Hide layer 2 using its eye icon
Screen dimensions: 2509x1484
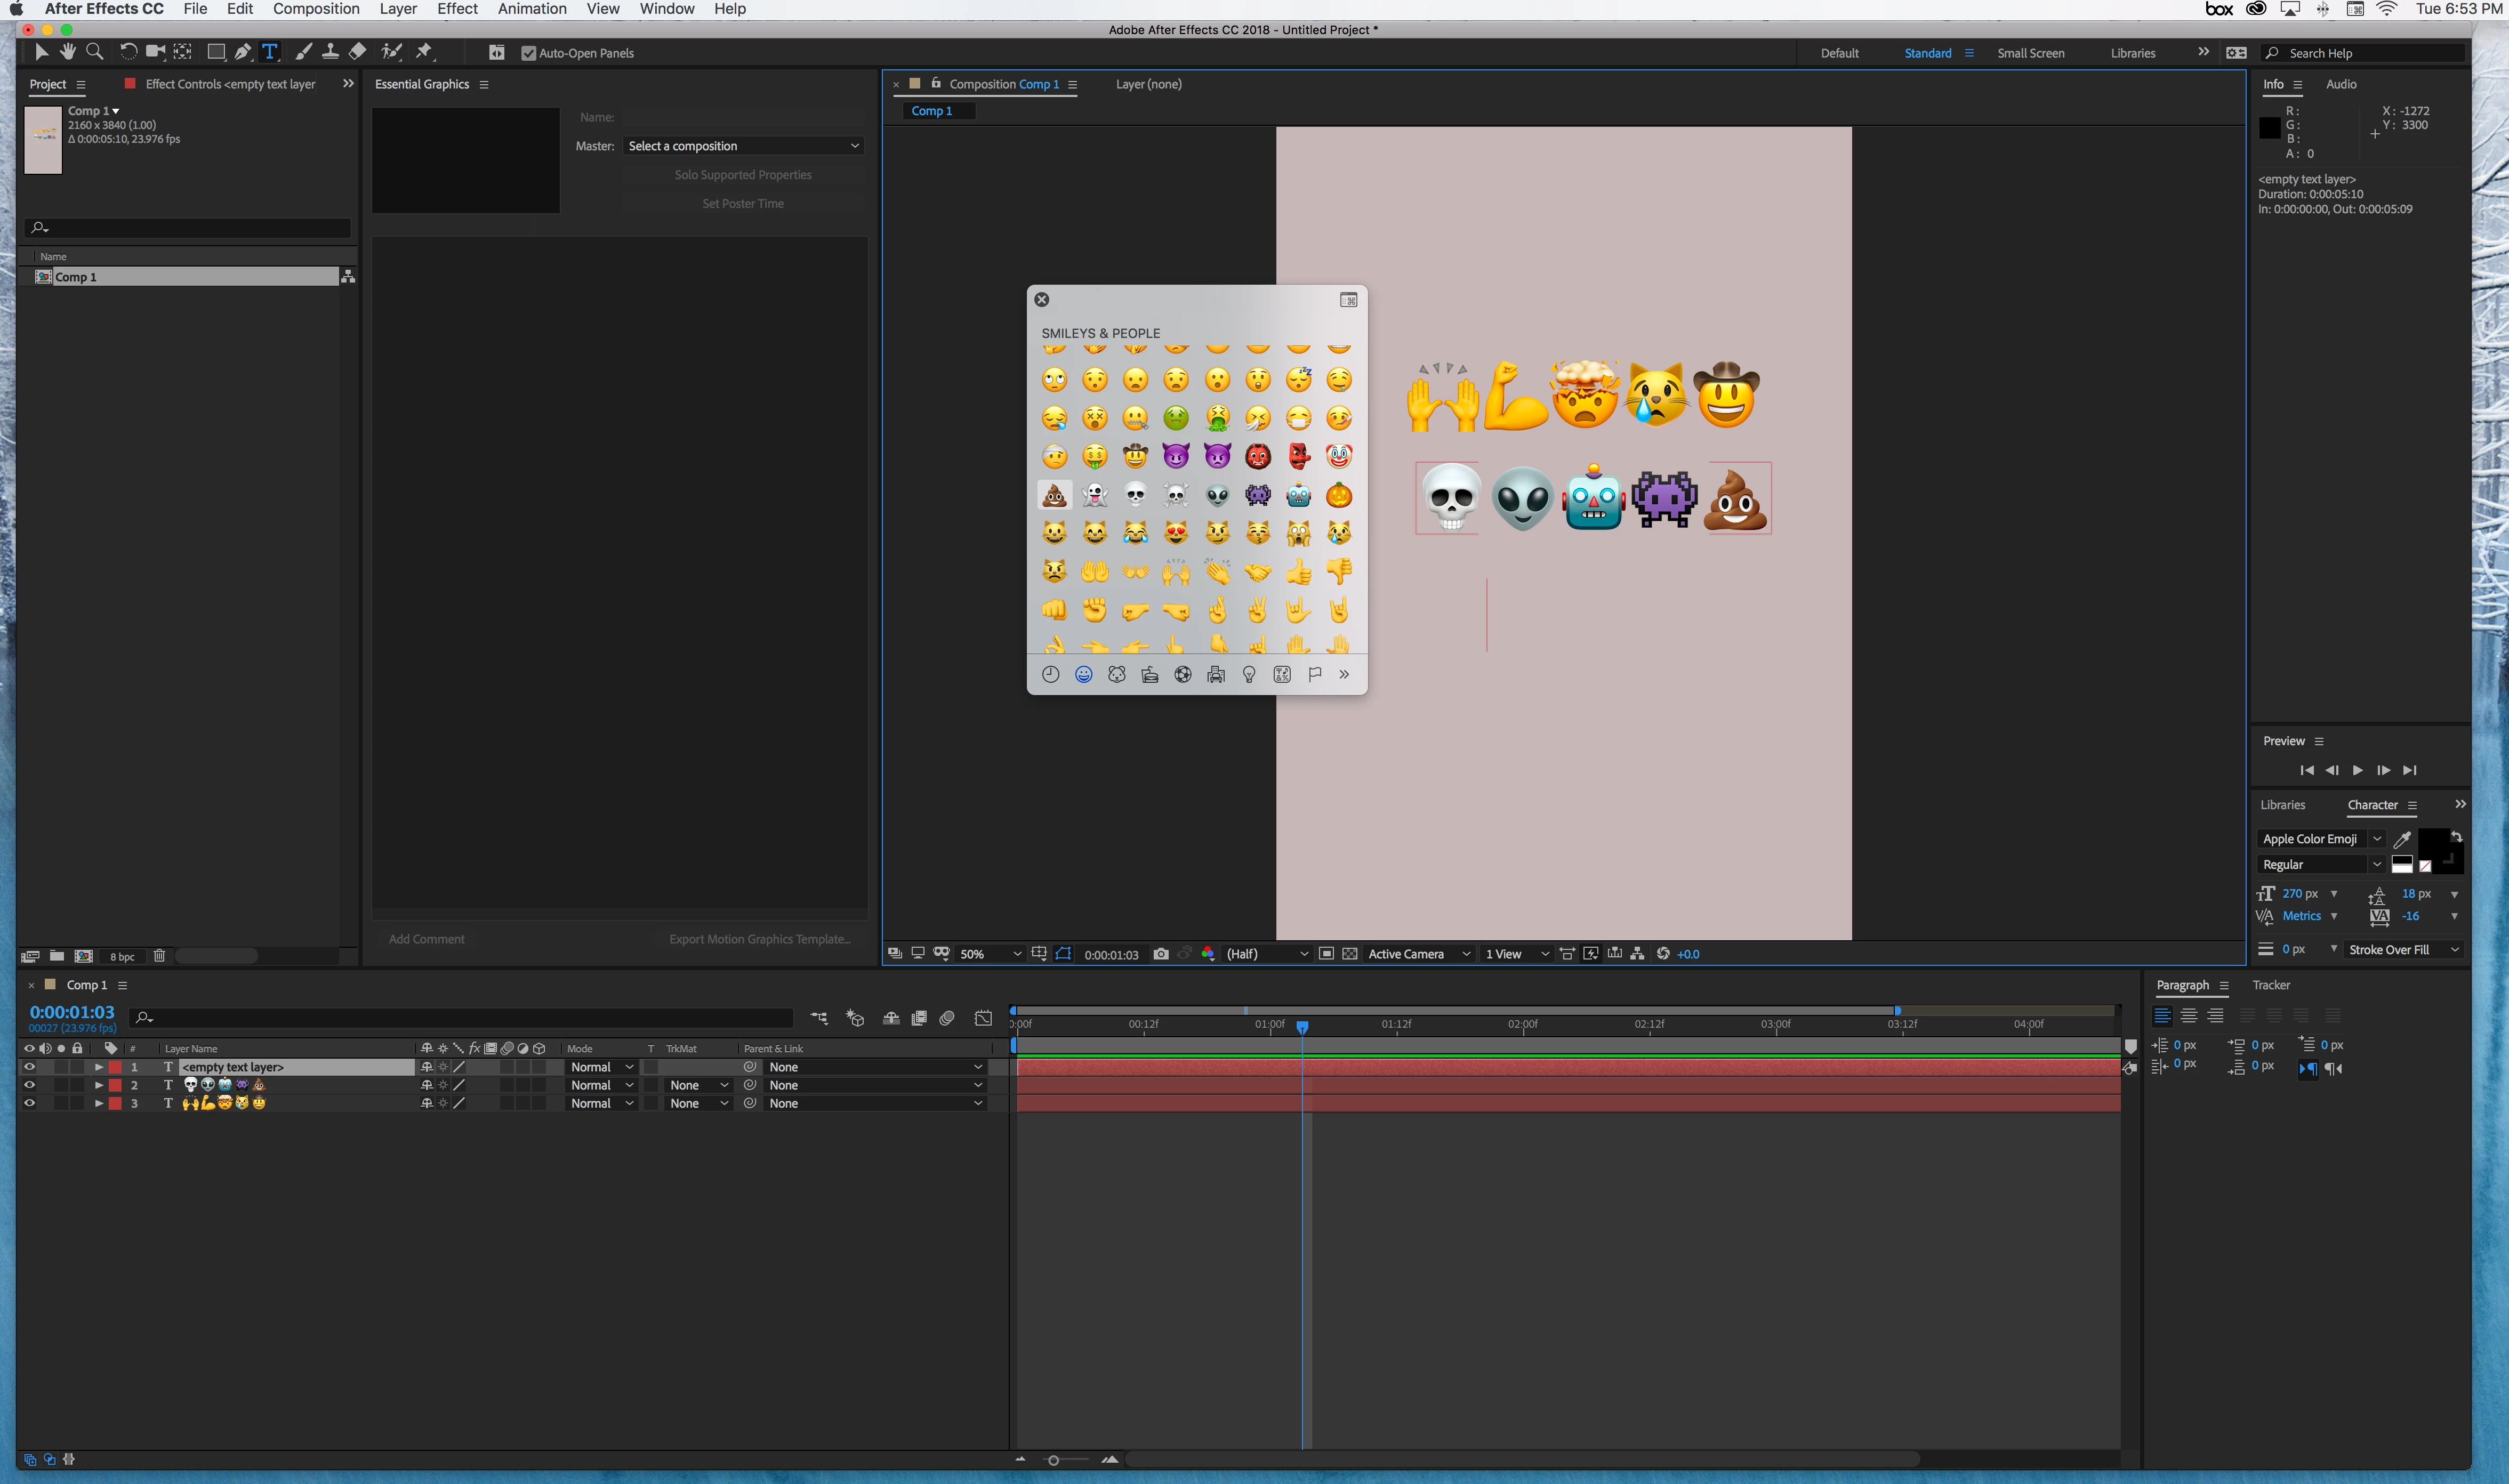point(29,1085)
